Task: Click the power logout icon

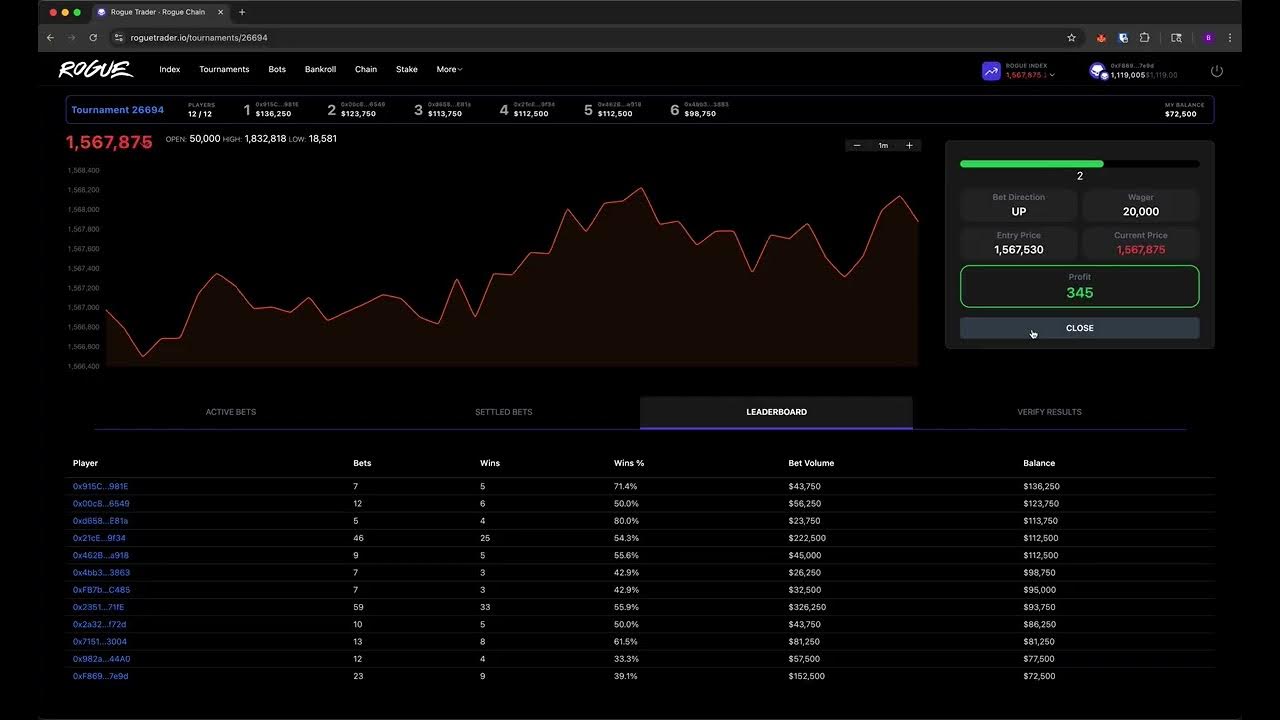Action: pyautogui.click(x=1217, y=71)
